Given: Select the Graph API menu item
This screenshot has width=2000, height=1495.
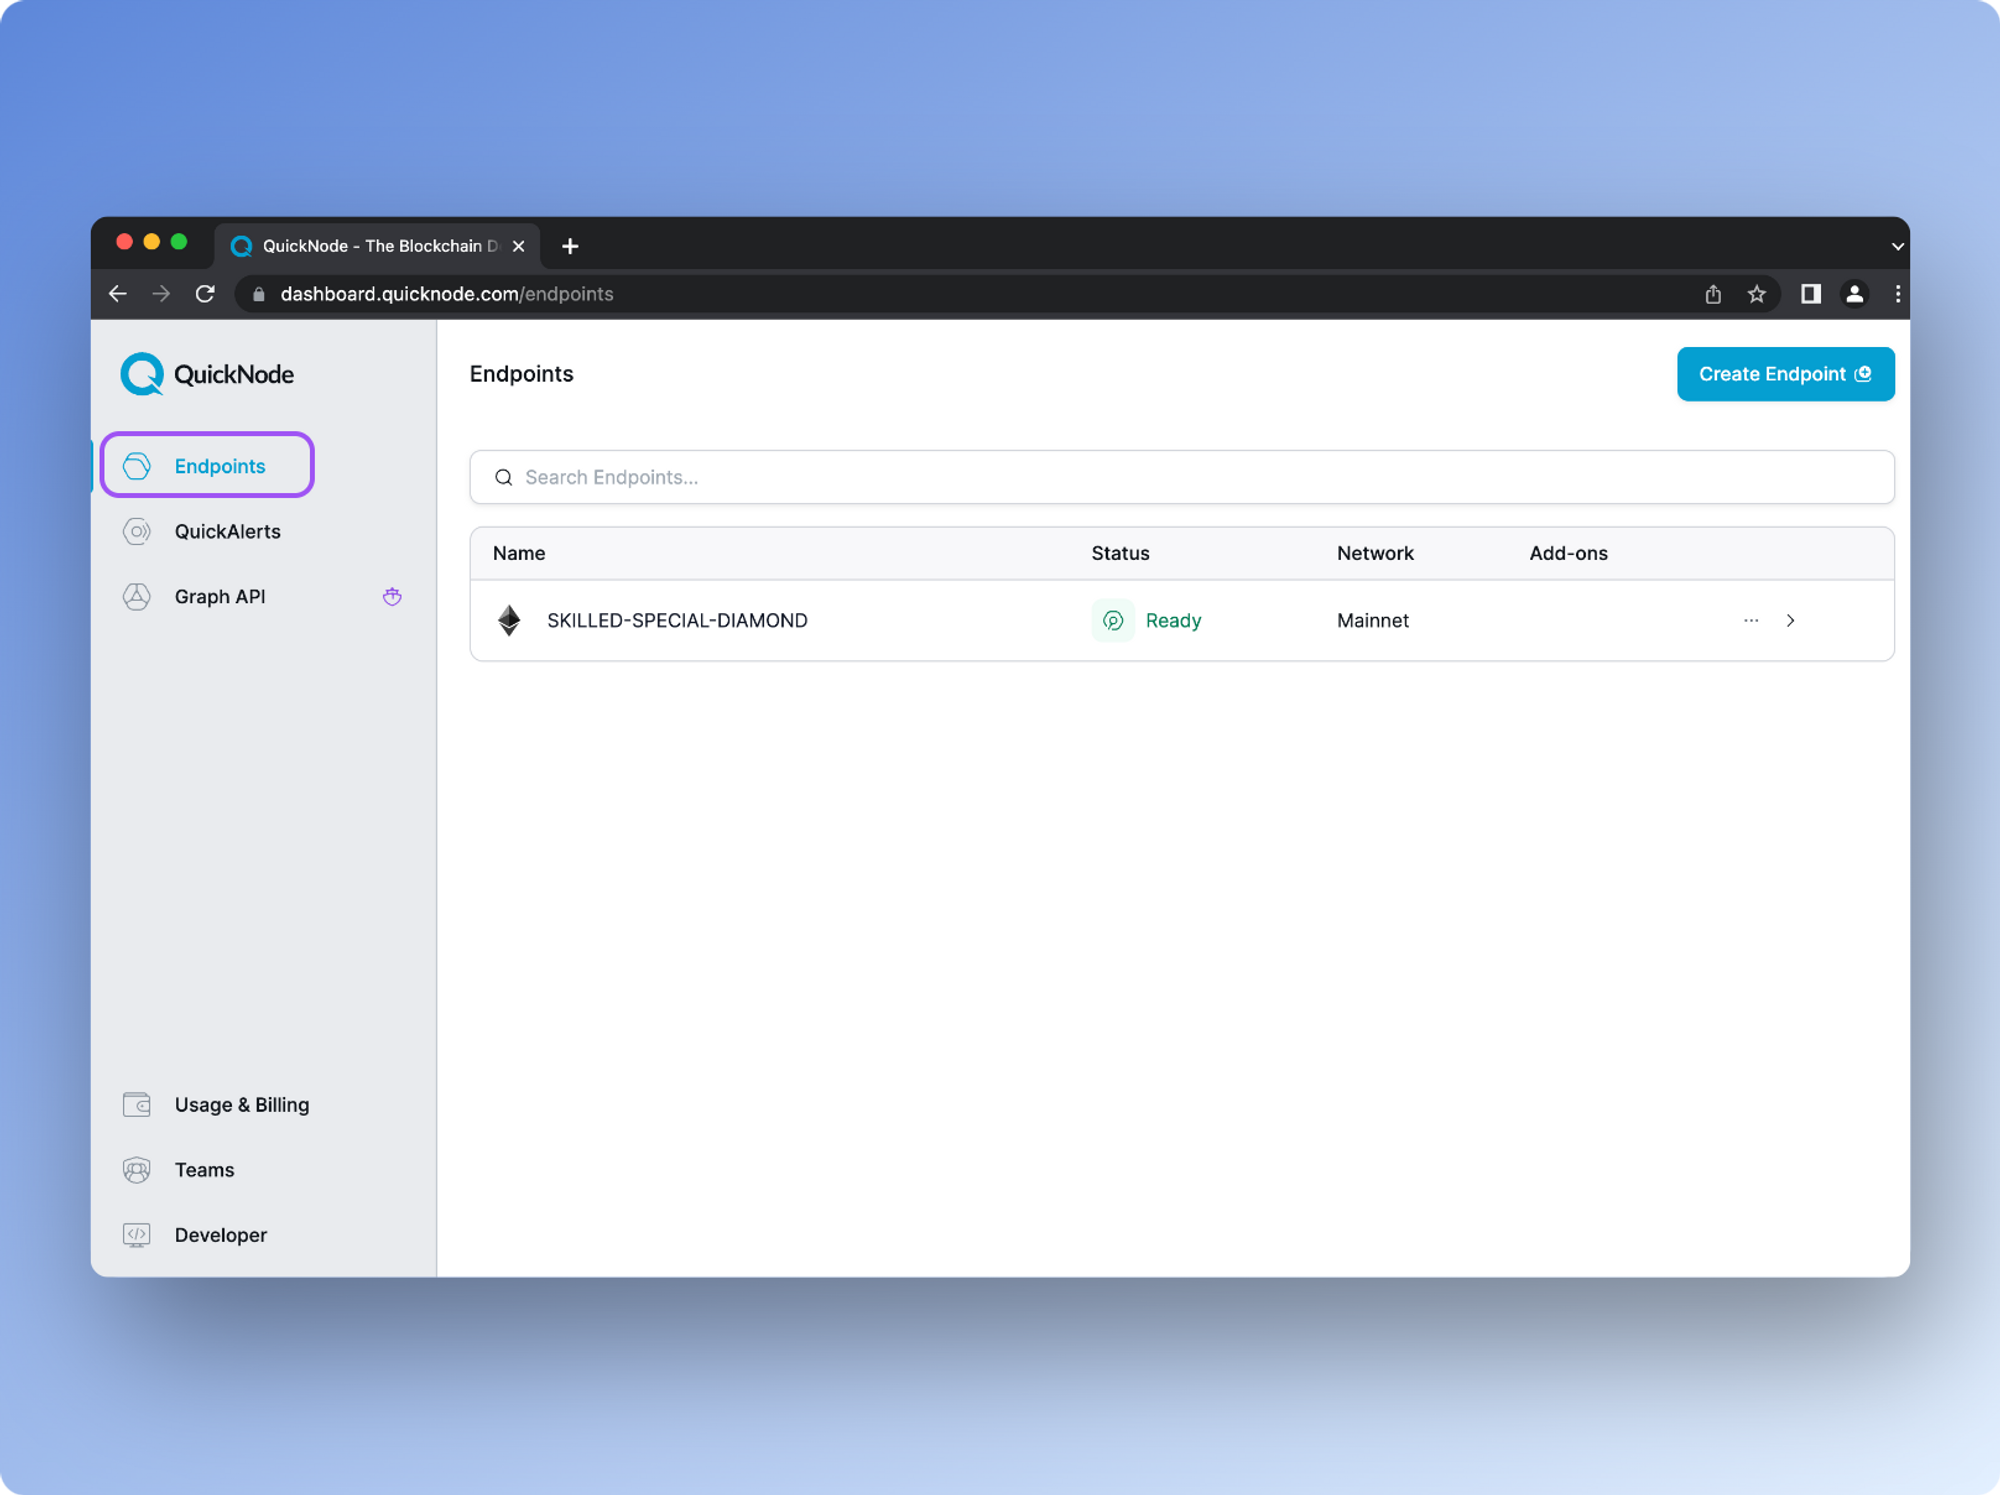Looking at the screenshot, I should pos(220,595).
